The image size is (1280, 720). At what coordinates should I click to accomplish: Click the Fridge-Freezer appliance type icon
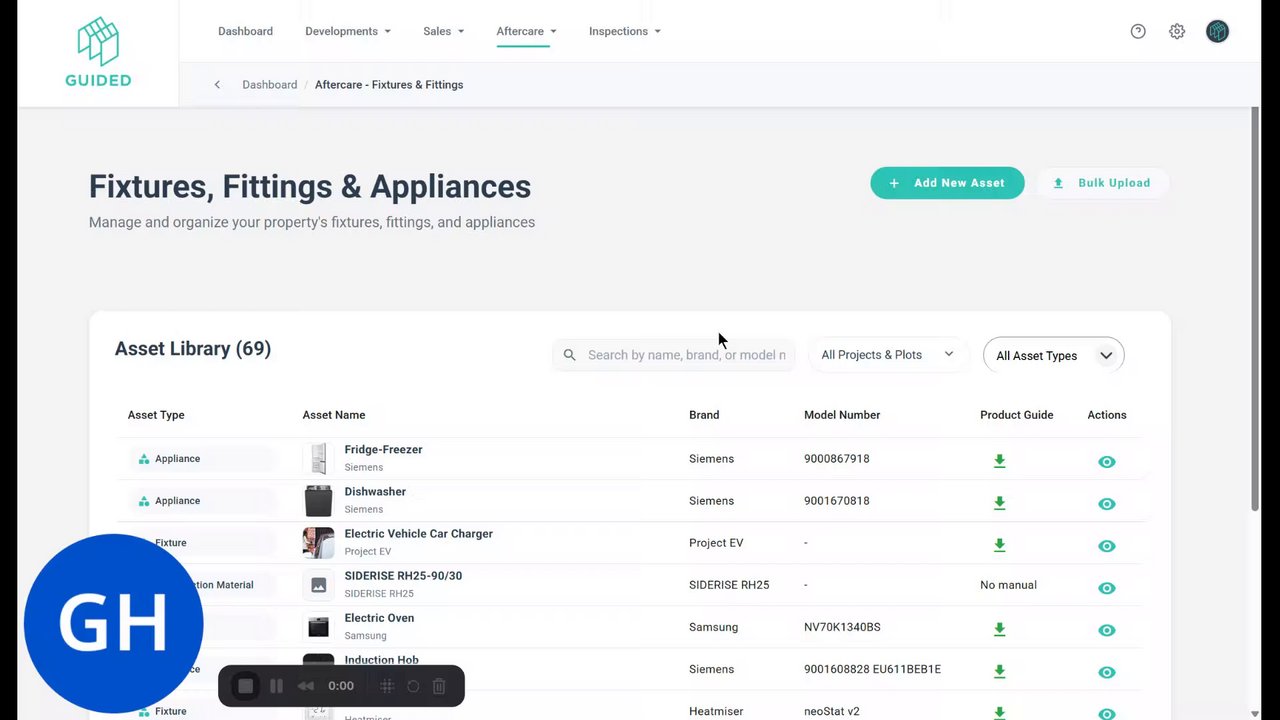coord(144,459)
